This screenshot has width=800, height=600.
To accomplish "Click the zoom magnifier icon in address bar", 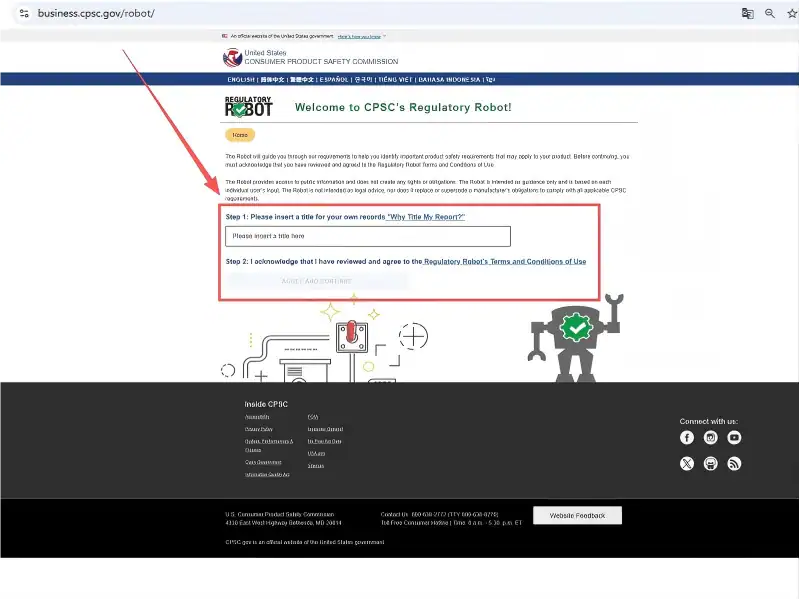I will click(x=770, y=14).
